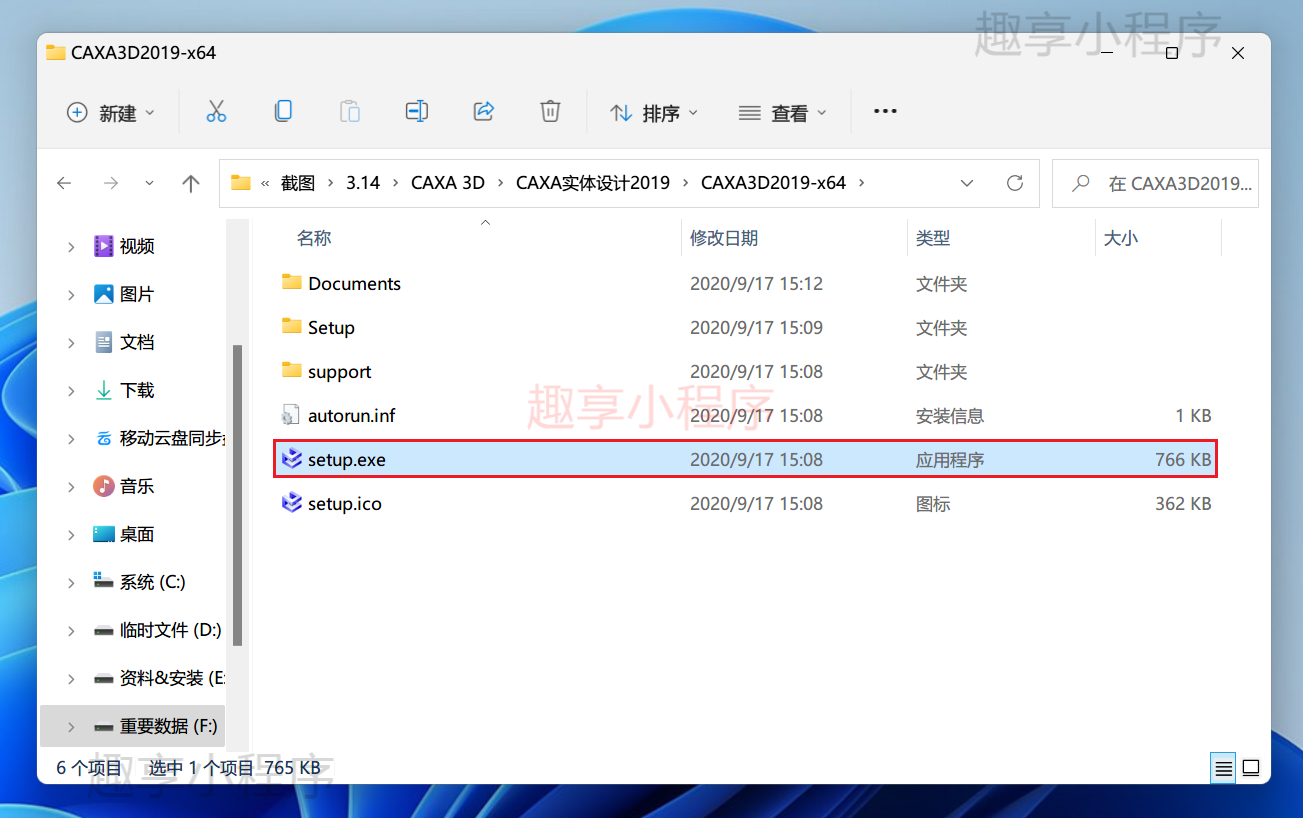Expand the 重要数据 (F:) drive node

(x=71, y=726)
